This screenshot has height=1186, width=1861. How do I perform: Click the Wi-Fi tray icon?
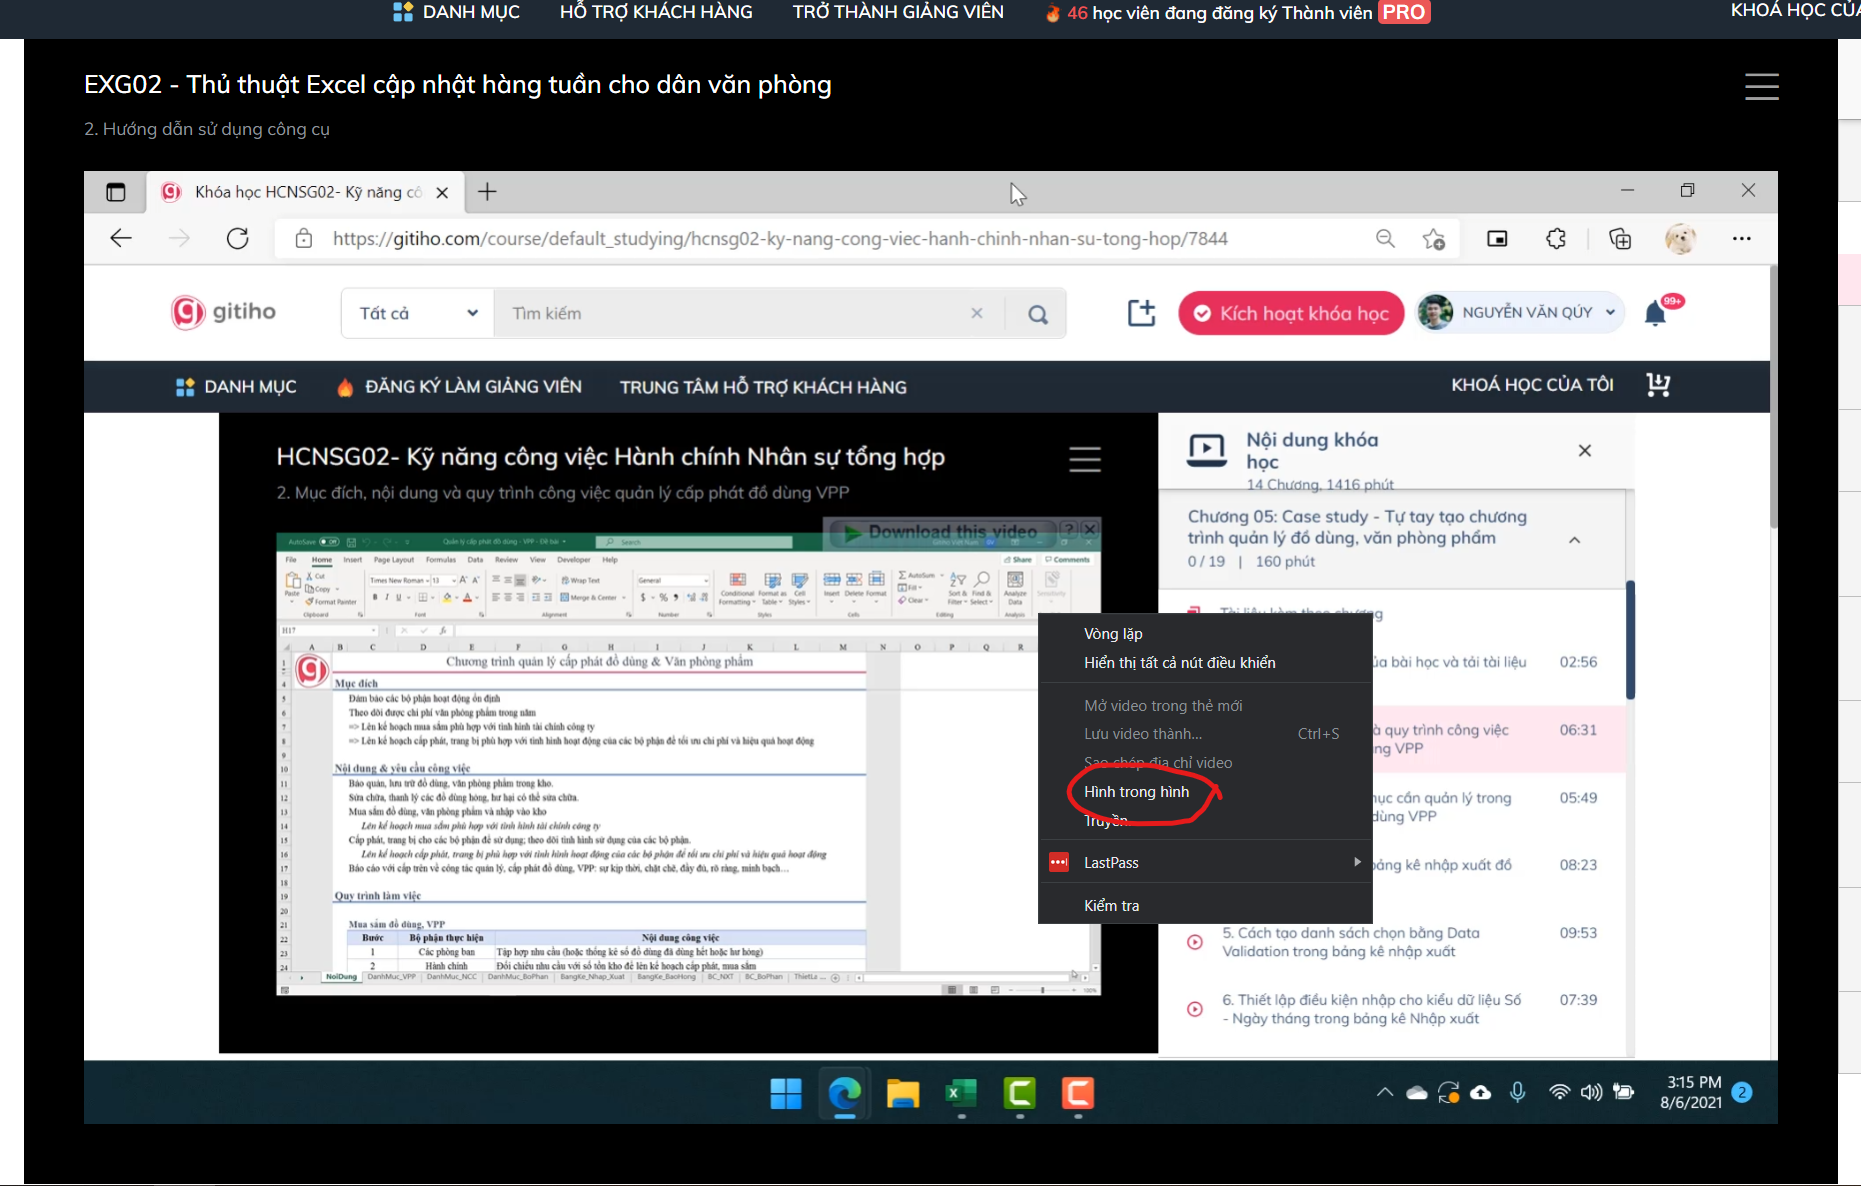point(1559,1092)
